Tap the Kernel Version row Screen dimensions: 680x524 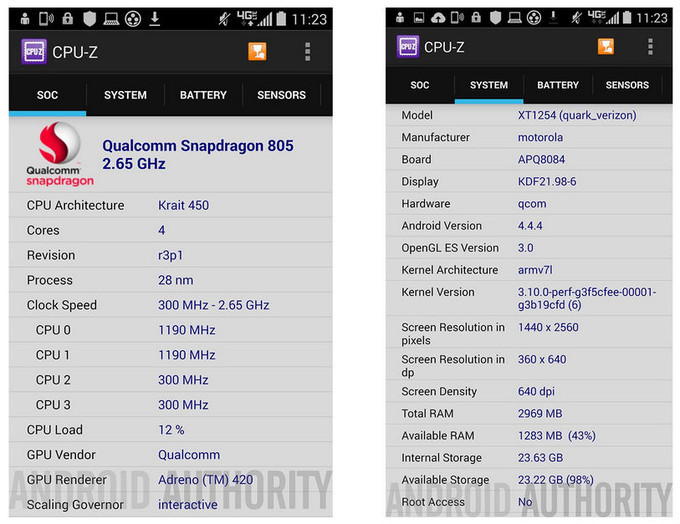527,298
